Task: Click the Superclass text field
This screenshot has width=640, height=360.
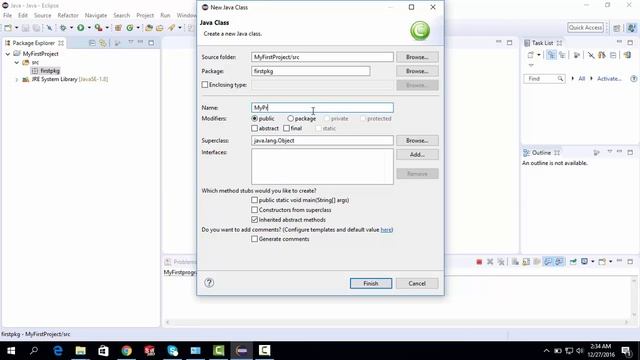Action: tap(322, 140)
